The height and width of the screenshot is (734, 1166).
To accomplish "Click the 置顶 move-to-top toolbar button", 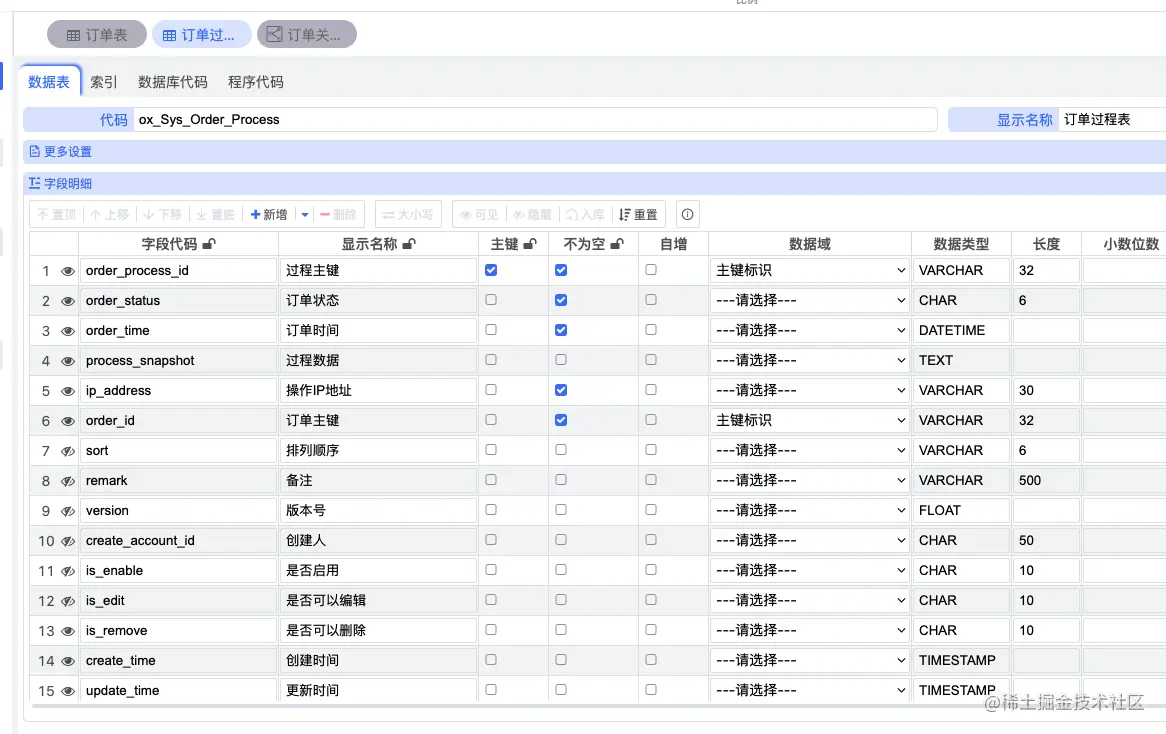I will (57, 214).
